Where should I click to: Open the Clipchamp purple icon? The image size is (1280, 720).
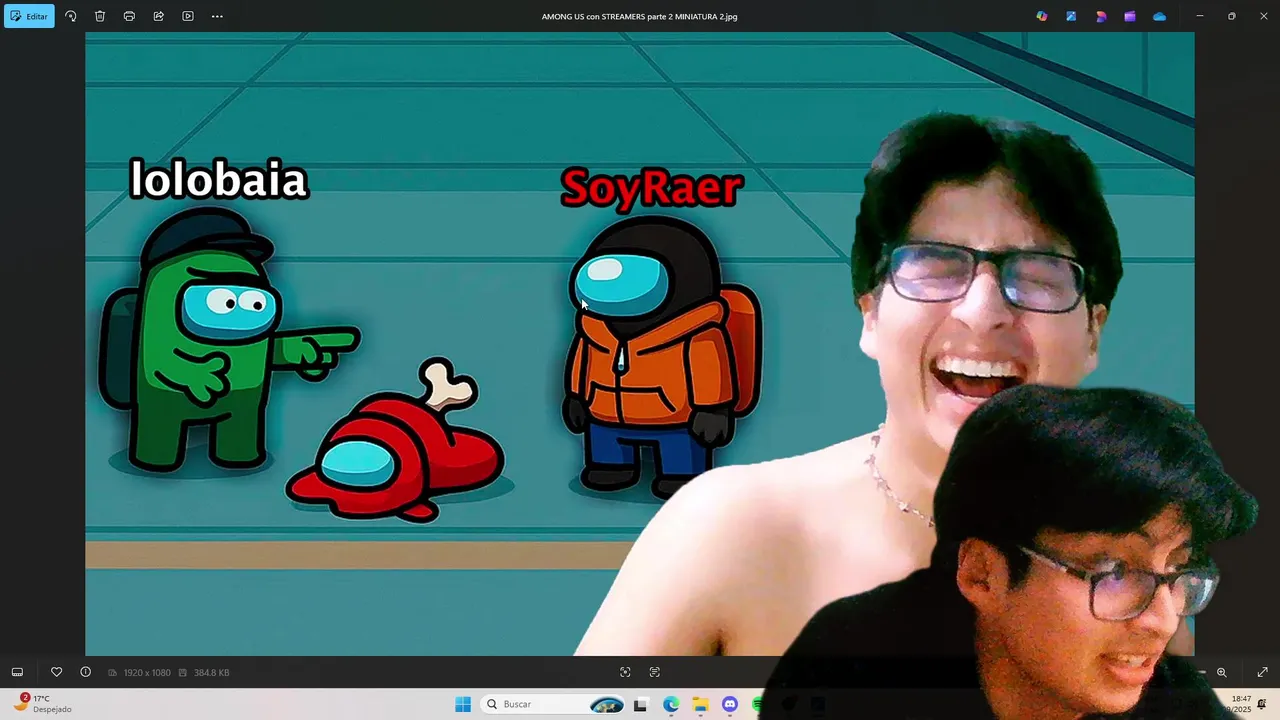point(1130,16)
